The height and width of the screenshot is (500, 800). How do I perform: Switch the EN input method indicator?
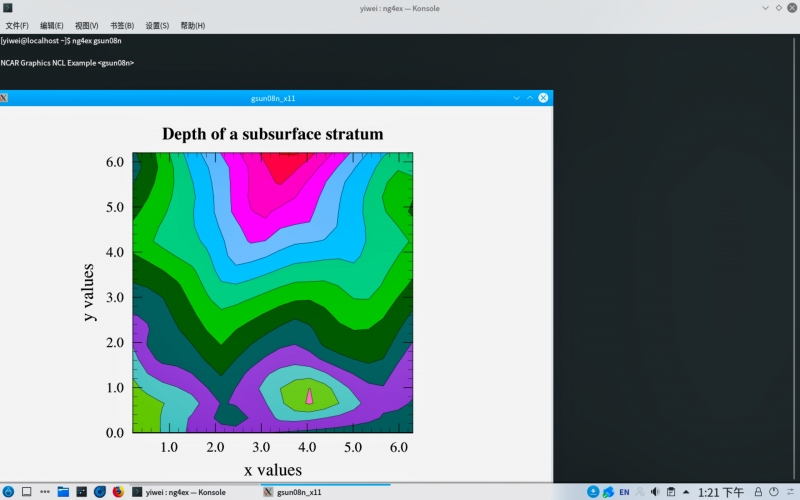[624, 492]
